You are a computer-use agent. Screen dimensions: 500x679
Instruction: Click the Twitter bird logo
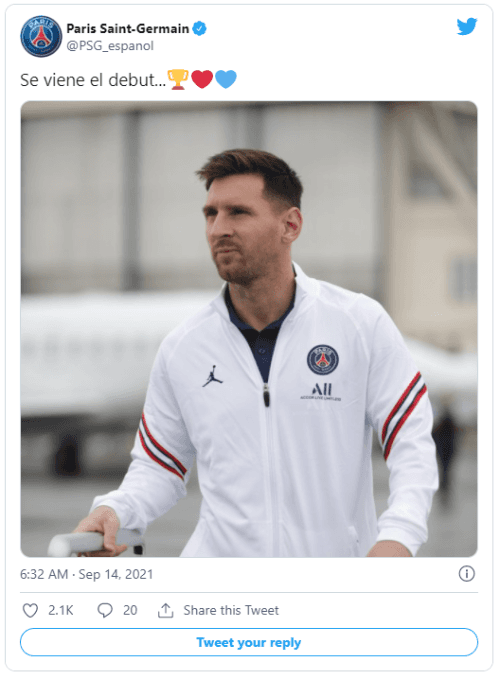pos(467,27)
